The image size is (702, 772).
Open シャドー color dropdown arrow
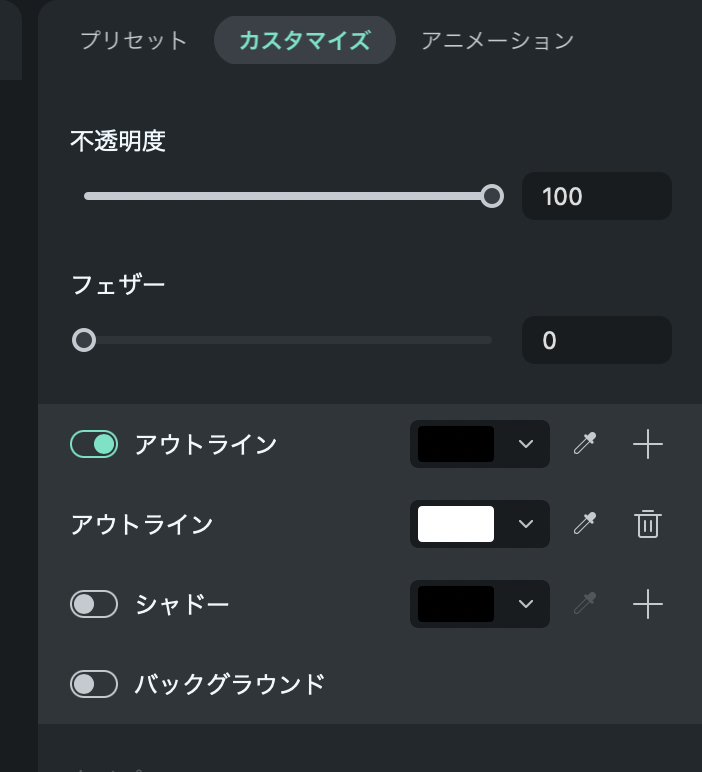pyautogui.click(x=526, y=604)
